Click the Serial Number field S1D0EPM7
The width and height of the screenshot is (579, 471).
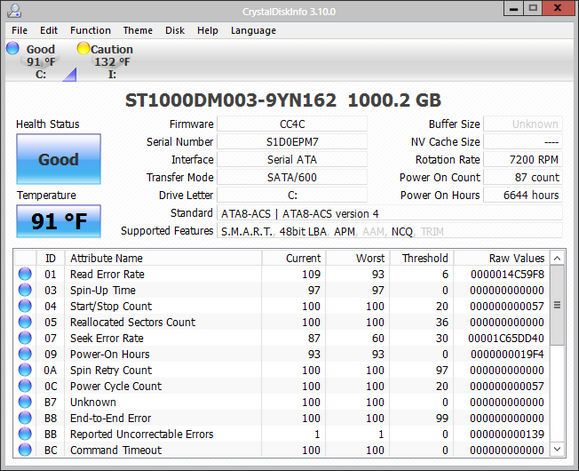292,142
